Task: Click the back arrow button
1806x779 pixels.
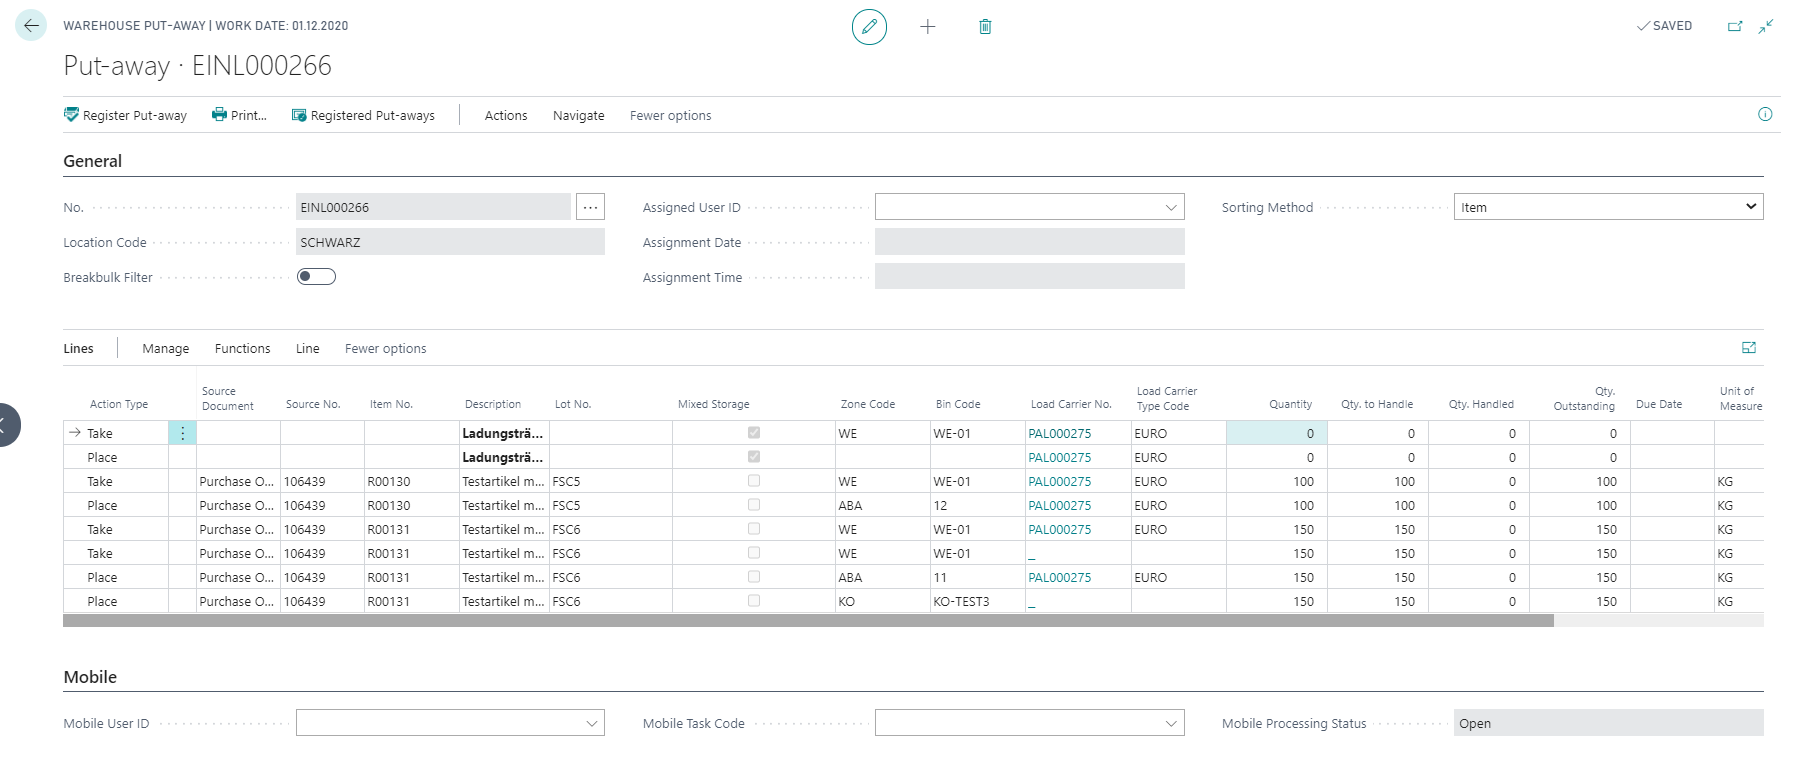Action: [x=31, y=26]
